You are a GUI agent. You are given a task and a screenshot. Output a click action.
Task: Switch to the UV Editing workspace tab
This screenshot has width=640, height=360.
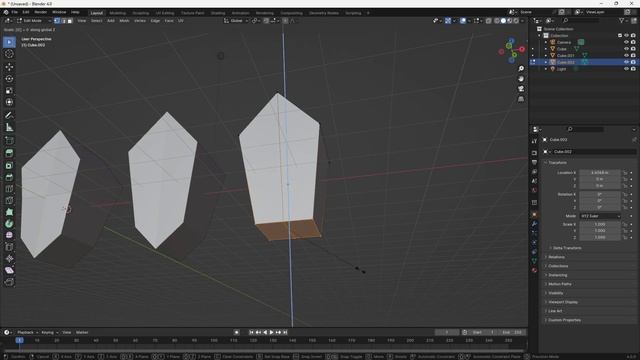[x=164, y=13]
